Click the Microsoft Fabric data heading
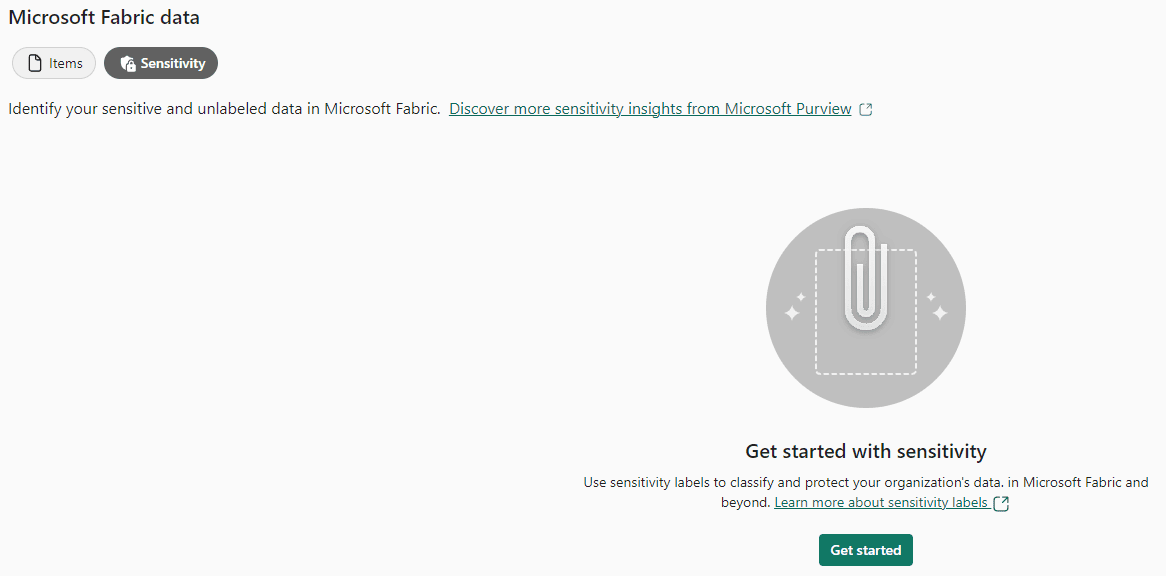 (104, 17)
